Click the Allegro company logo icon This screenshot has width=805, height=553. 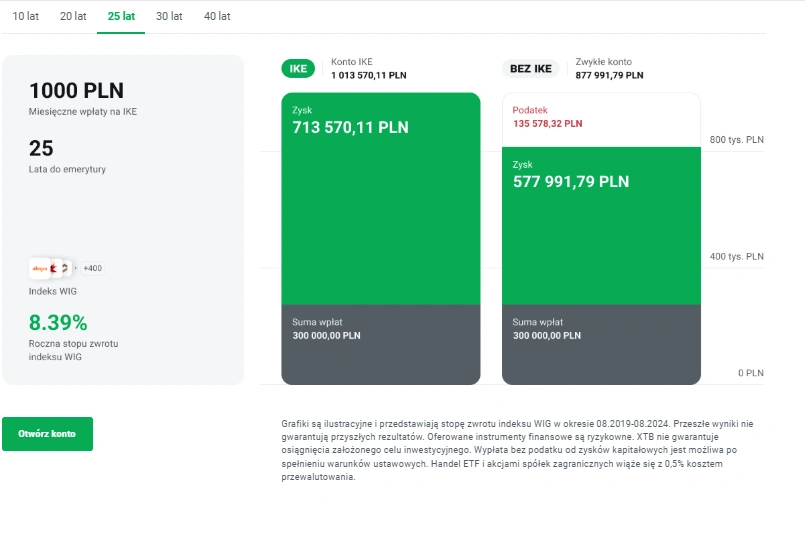[x=39, y=269]
